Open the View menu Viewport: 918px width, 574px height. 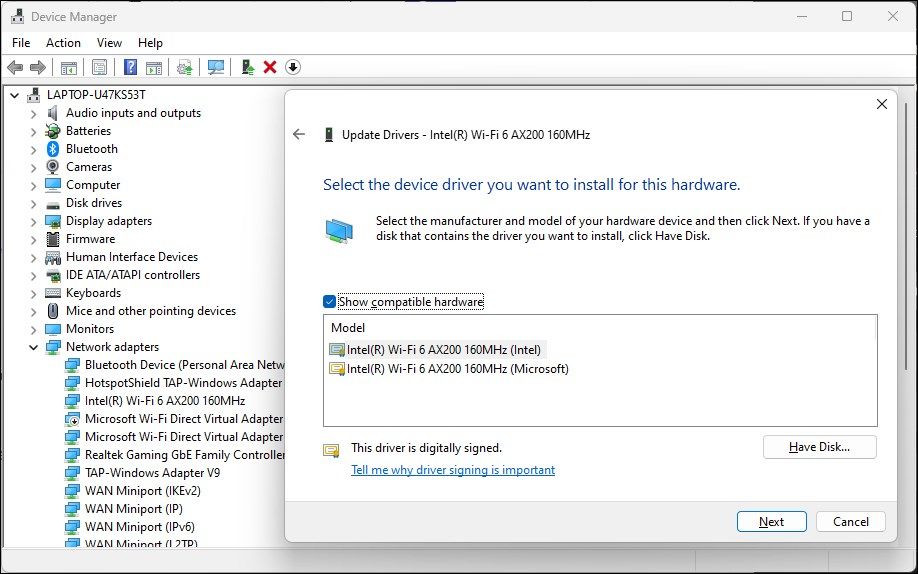click(x=109, y=43)
